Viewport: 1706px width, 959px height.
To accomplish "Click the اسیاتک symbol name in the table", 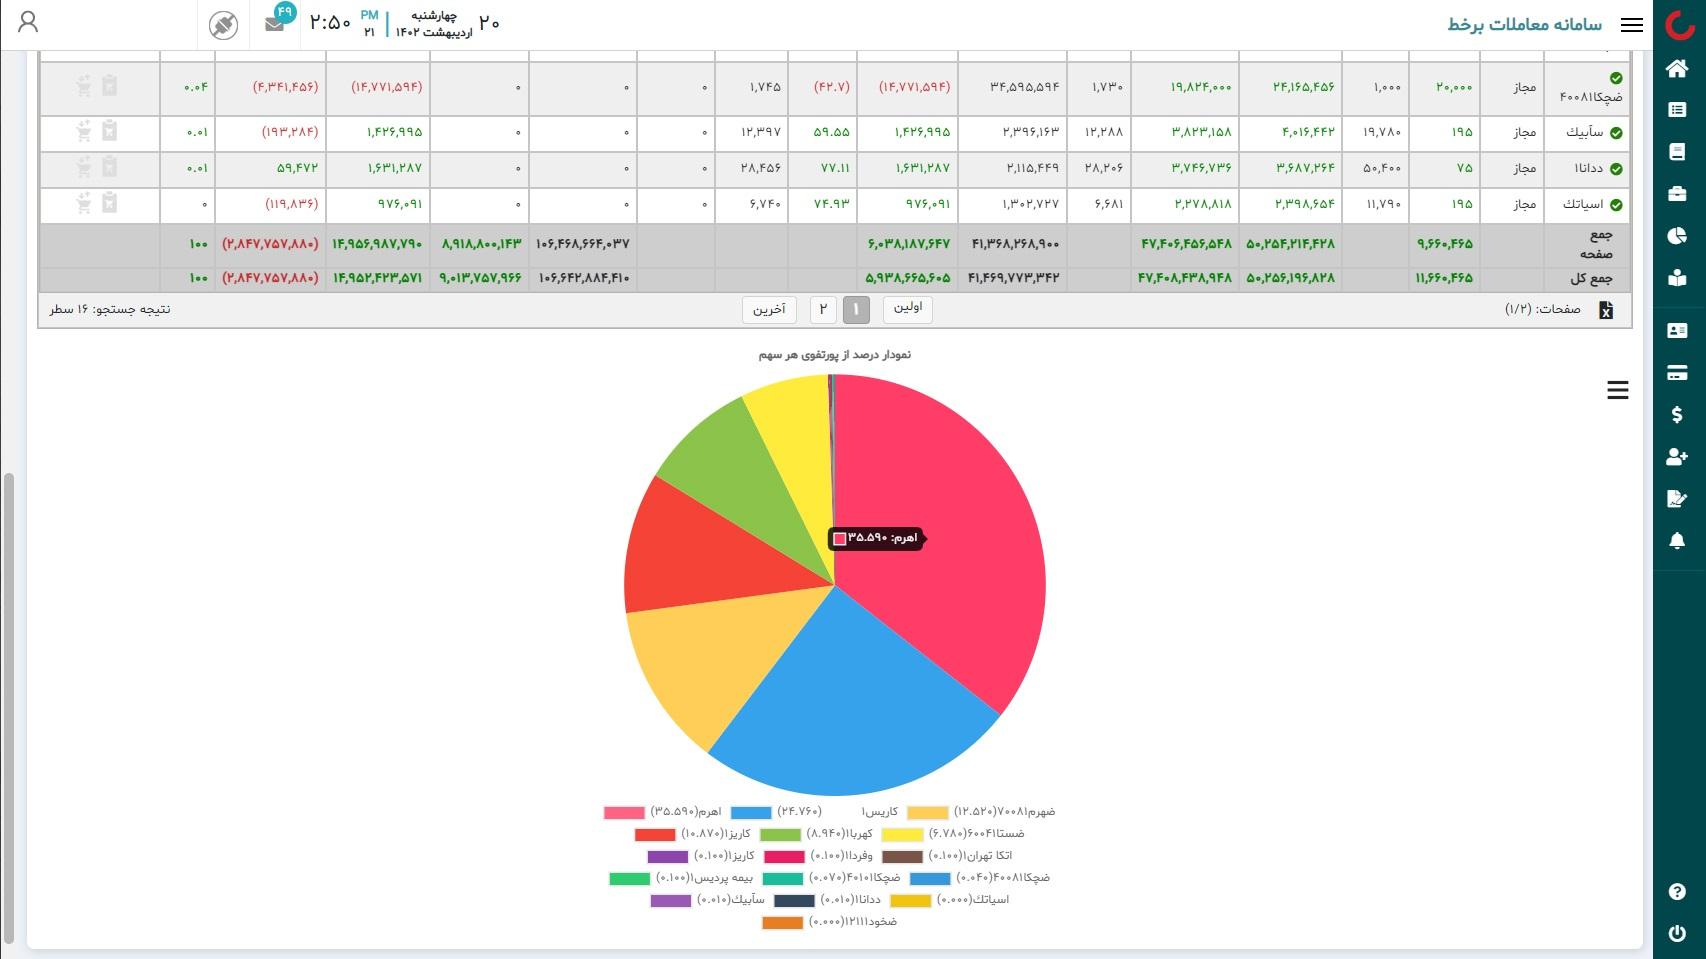I will click(1582, 204).
